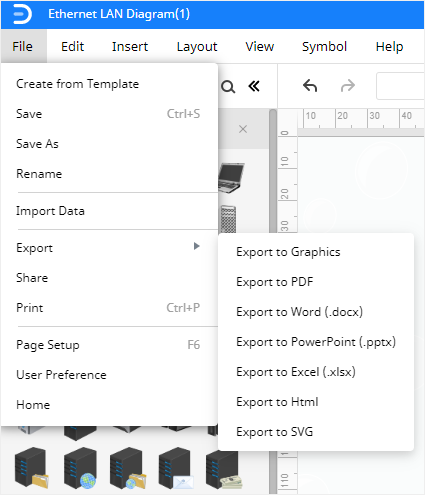
Task: Click the empty toolbar input field
Action: point(400,86)
